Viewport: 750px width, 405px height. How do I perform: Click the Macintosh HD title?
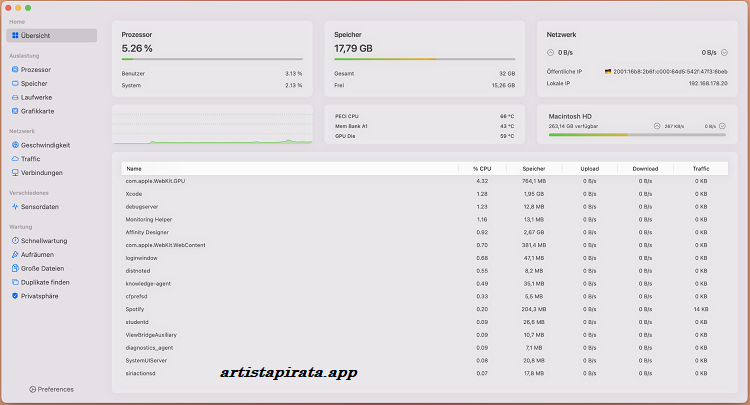click(570, 116)
